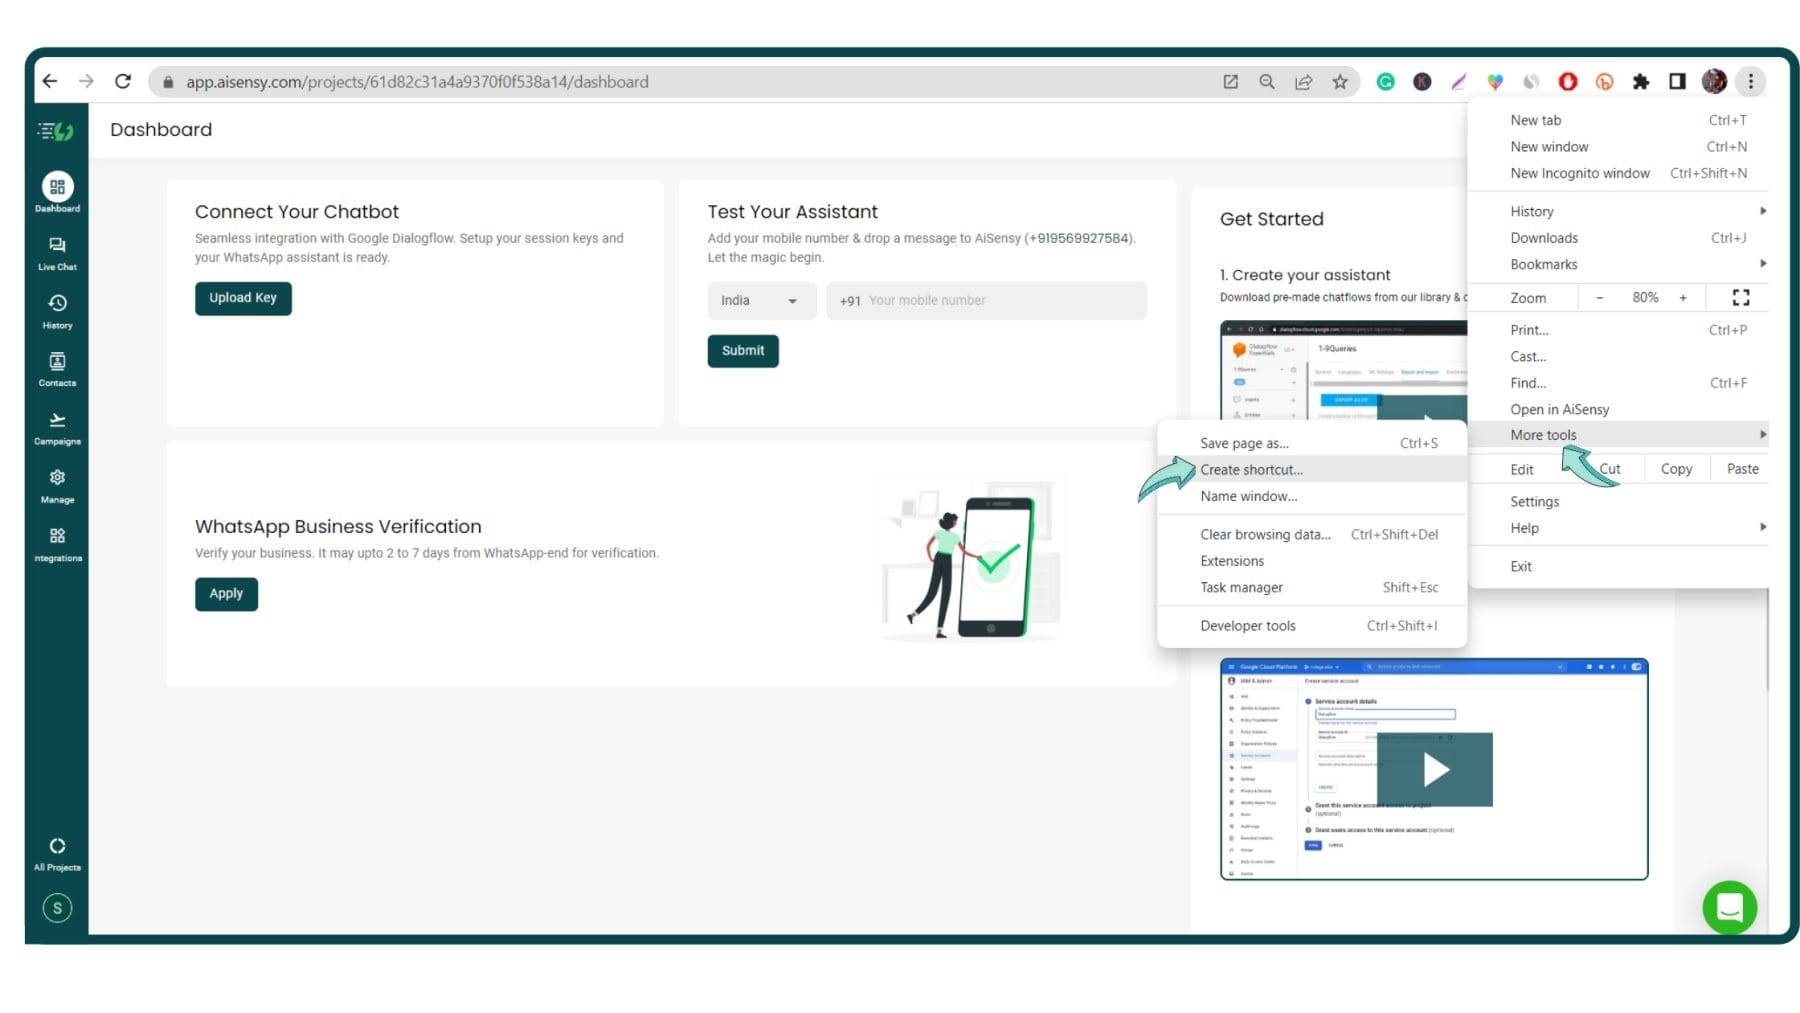Click Paste in the Edit row

tap(1742, 469)
